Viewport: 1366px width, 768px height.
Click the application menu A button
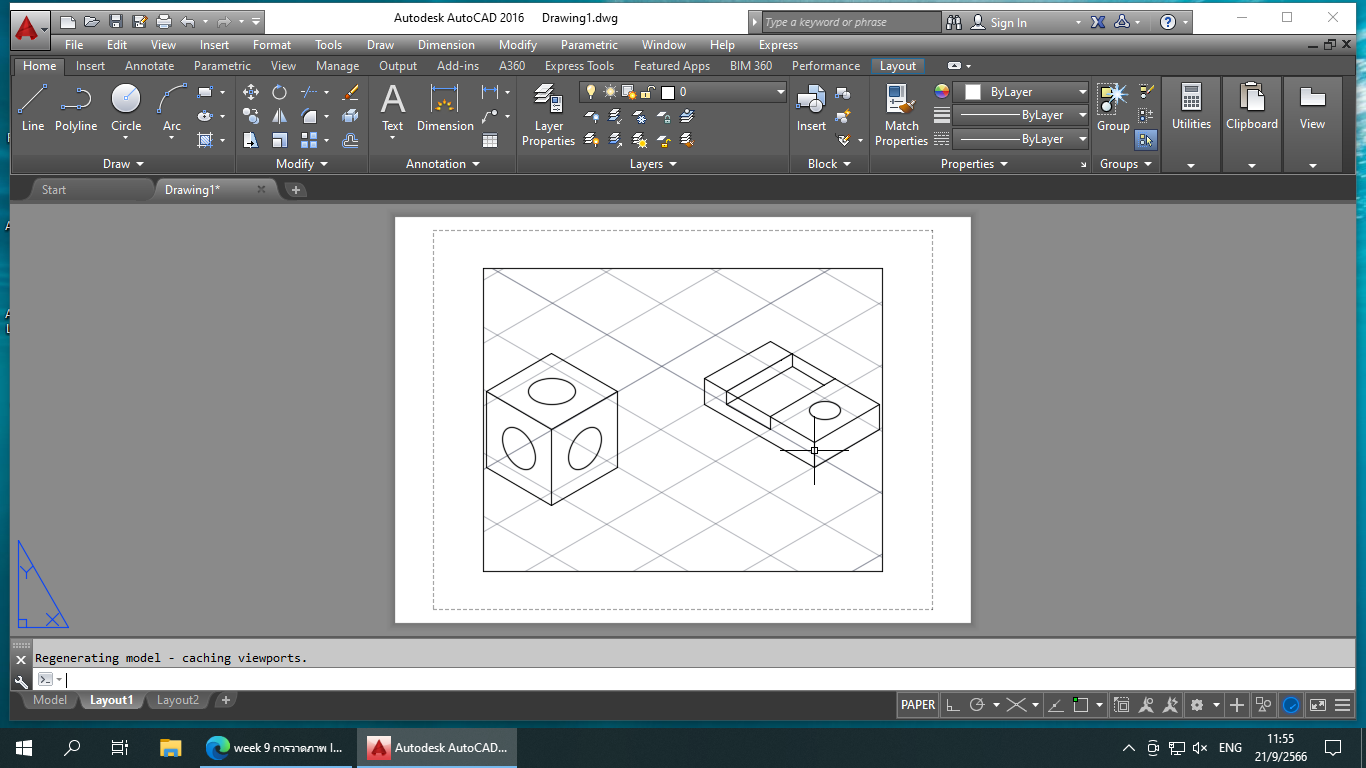[29, 30]
